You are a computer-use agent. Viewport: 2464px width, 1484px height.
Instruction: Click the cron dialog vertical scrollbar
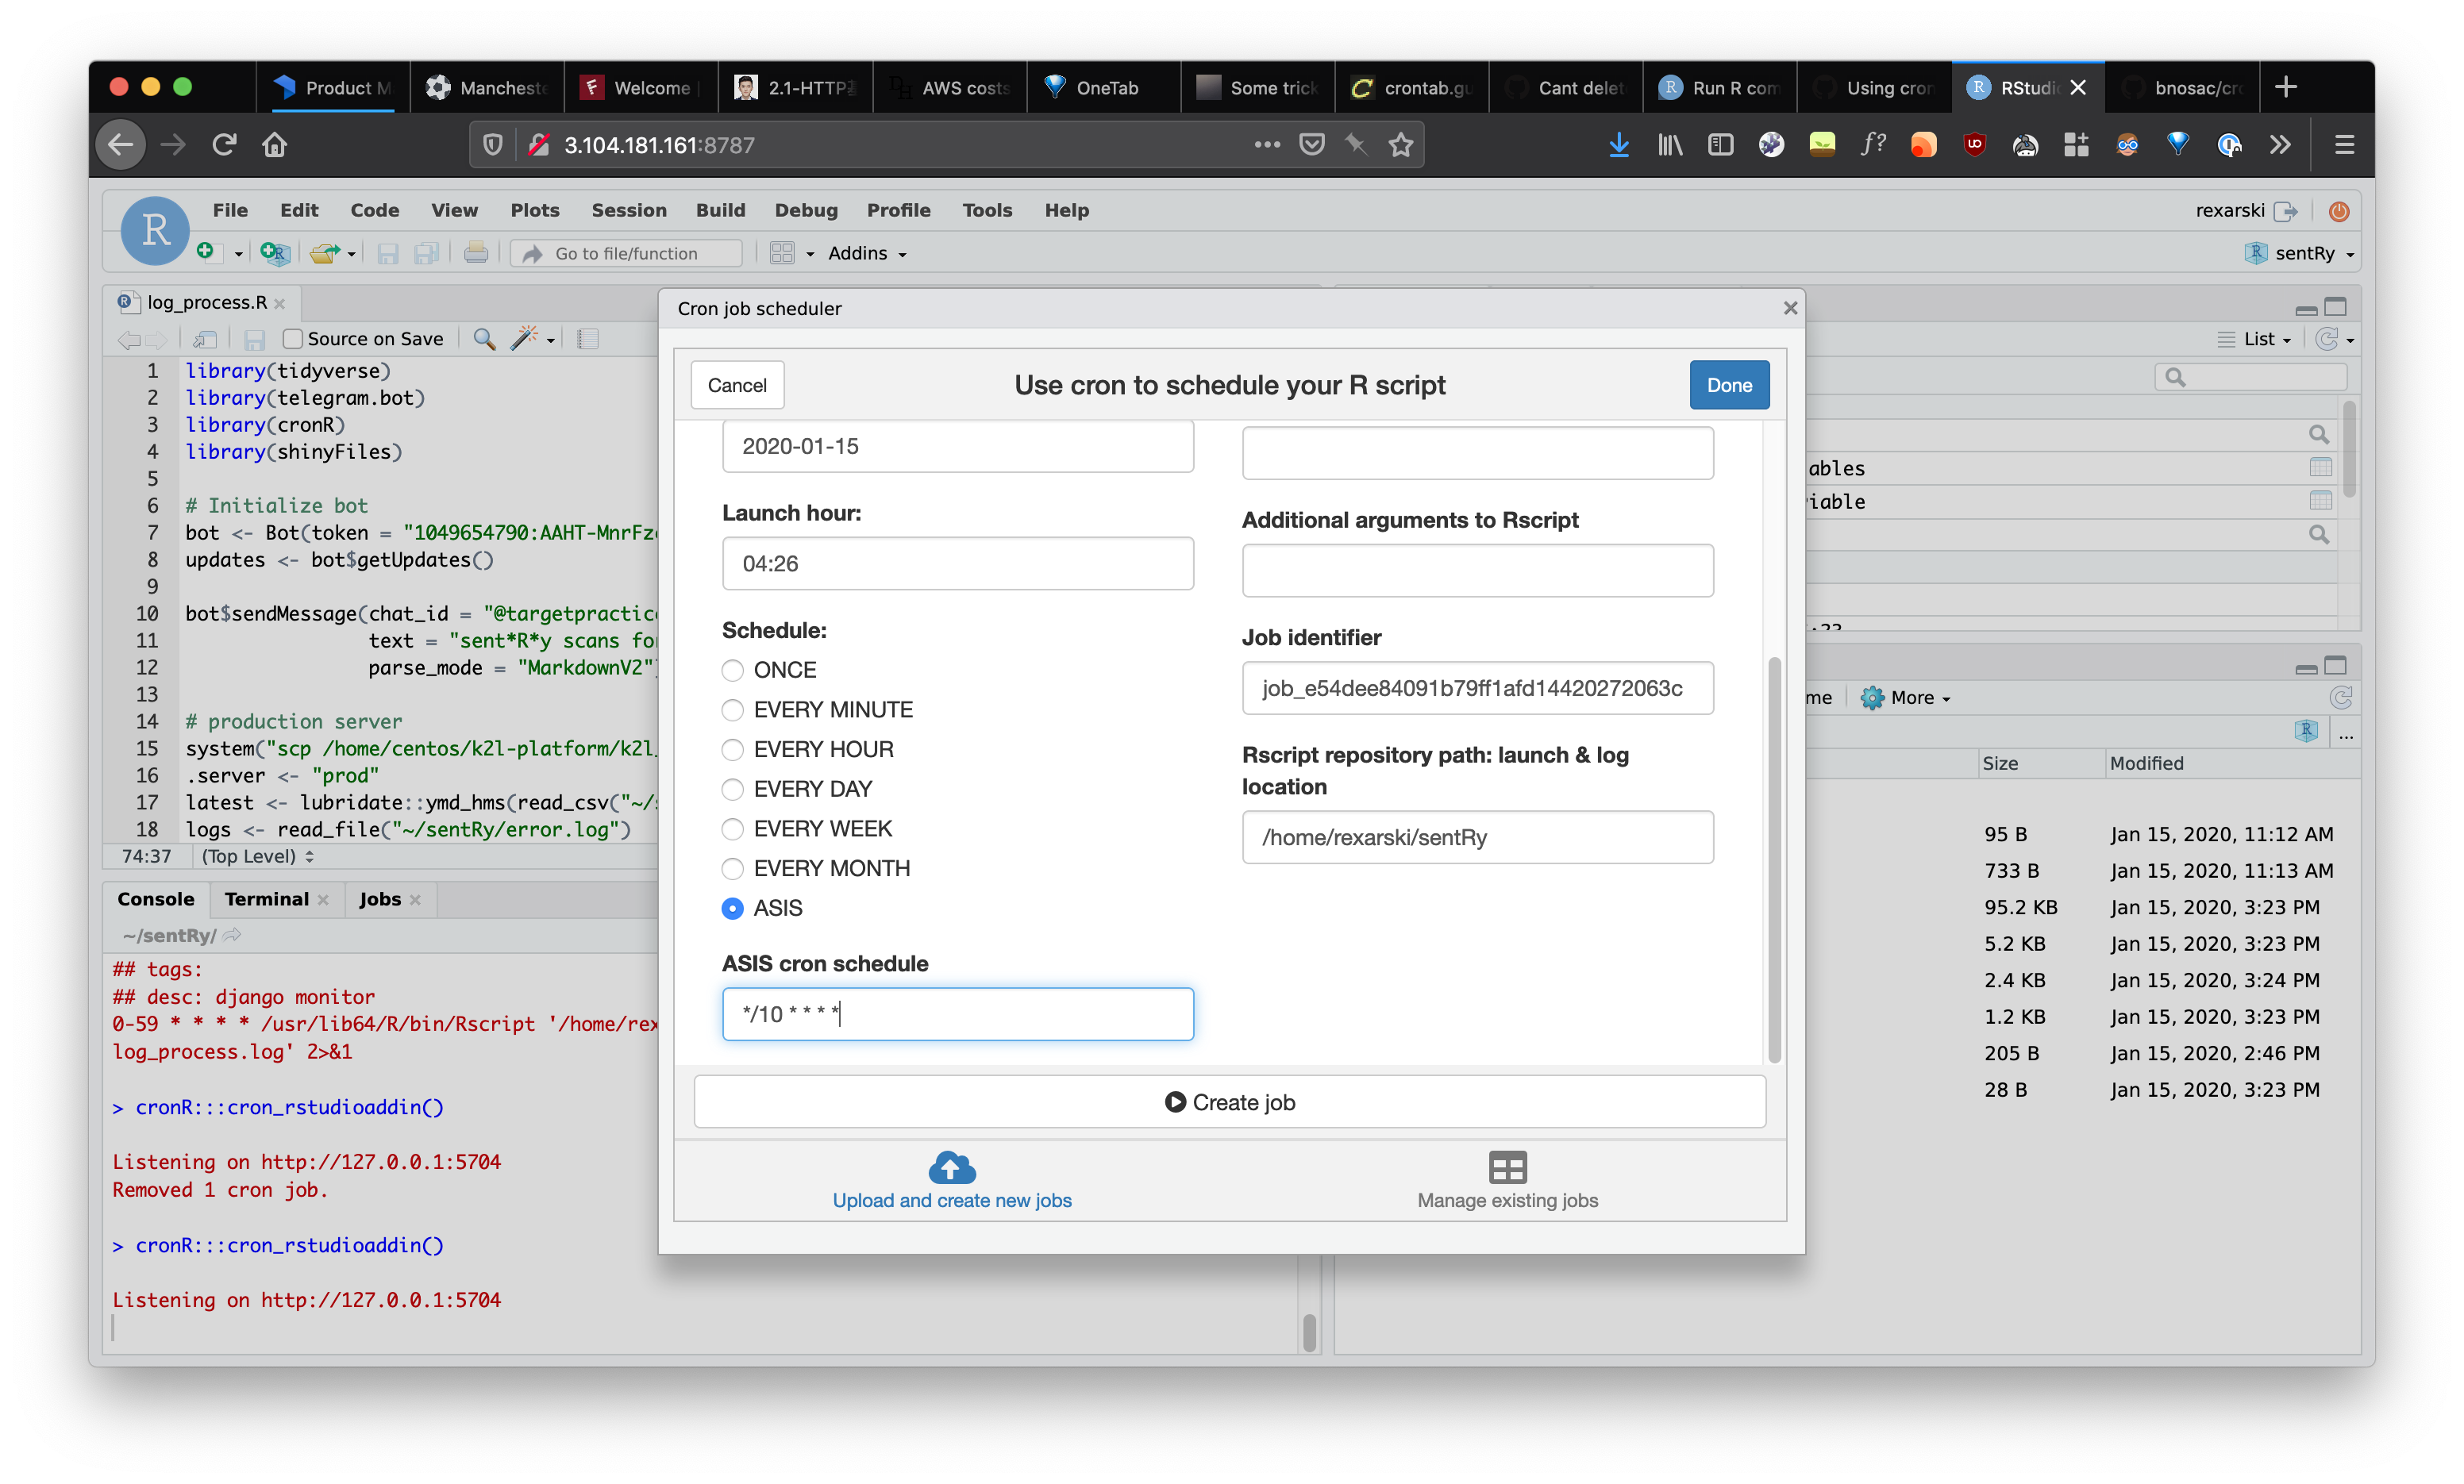click(1774, 860)
